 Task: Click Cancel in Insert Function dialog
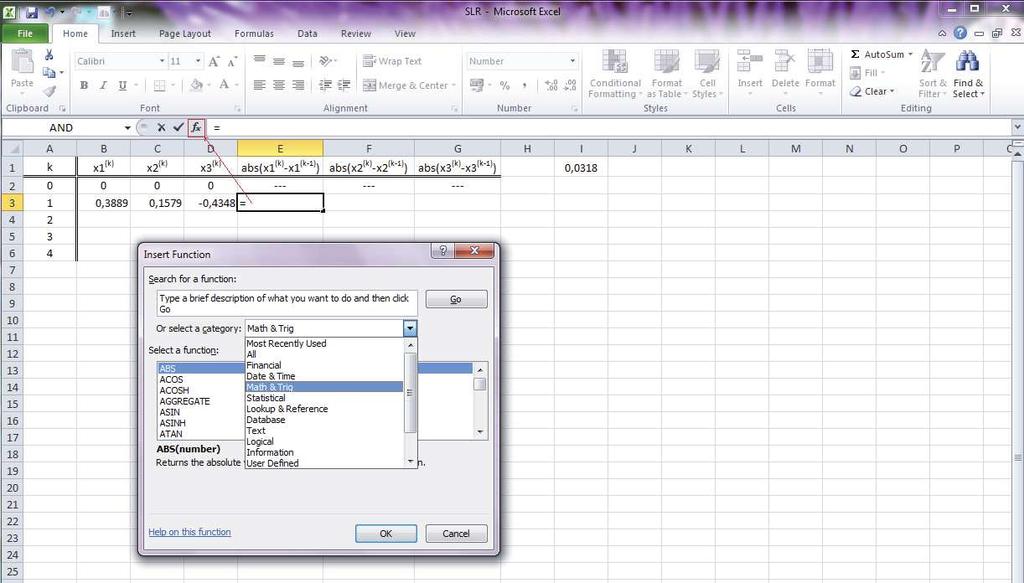[456, 533]
